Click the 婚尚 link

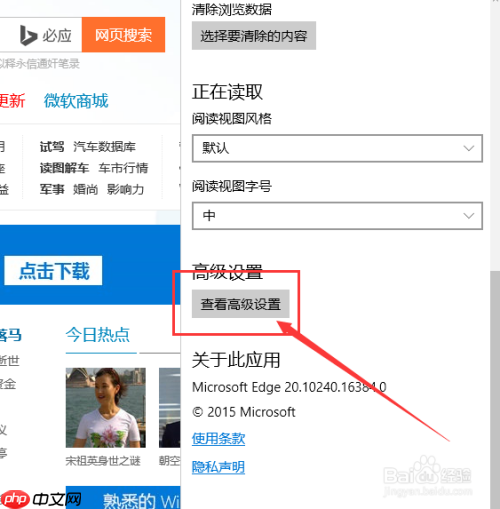[86, 189]
